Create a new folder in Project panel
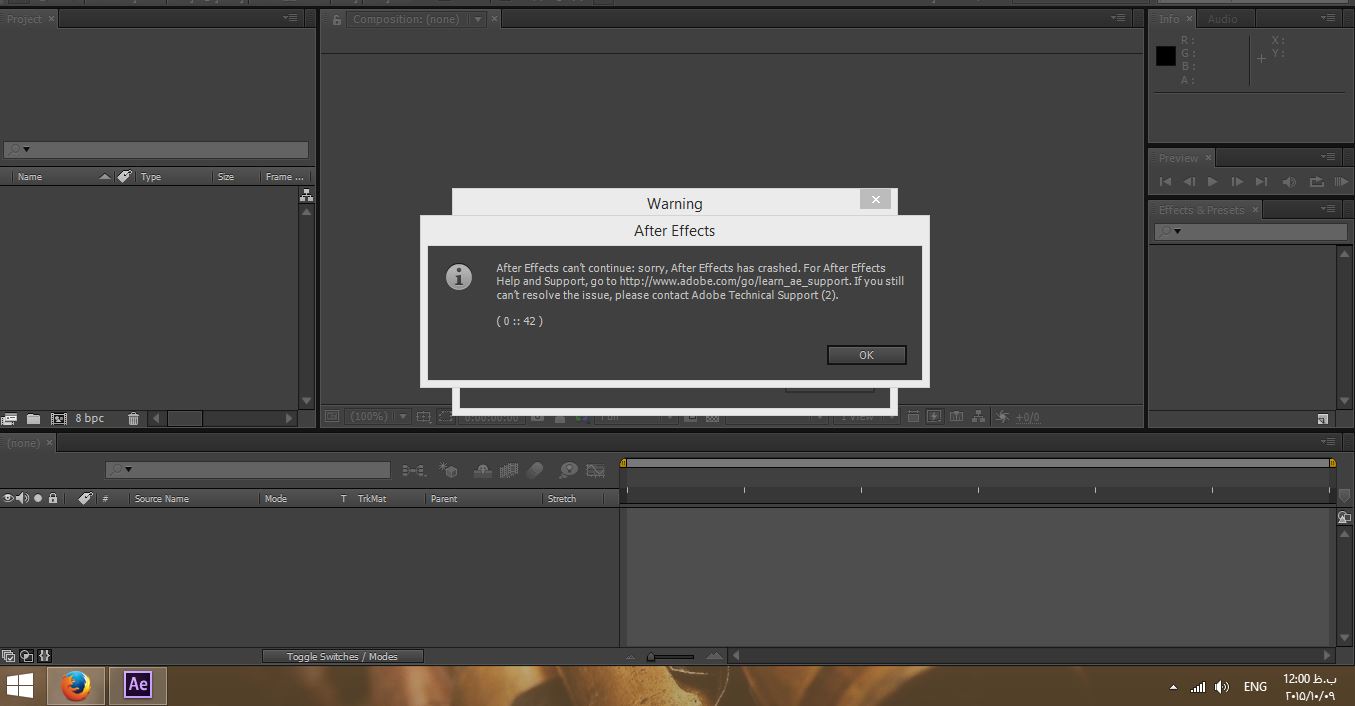This screenshot has height=706, width=1355. 33,418
